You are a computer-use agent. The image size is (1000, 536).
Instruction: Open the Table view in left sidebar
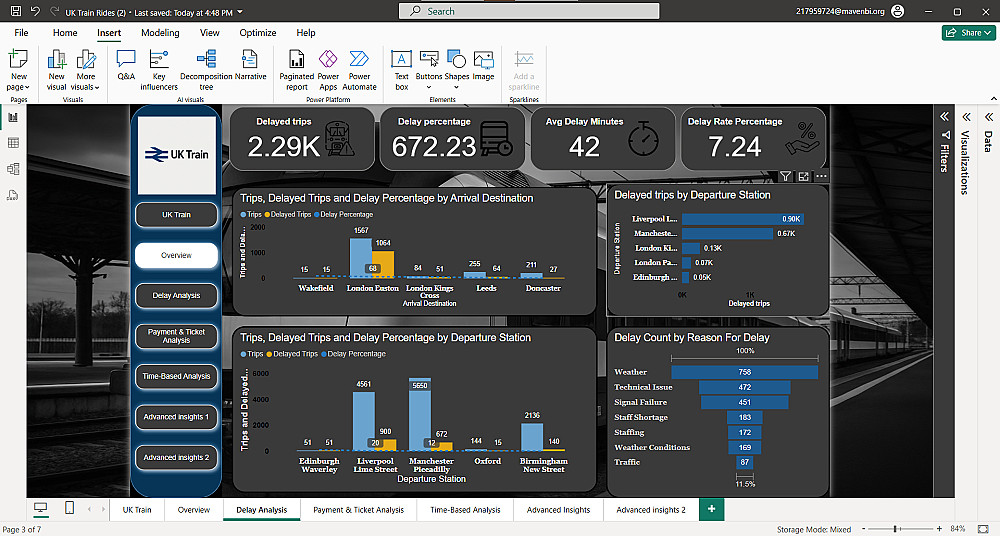pyautogui.click(x=13, y=143)
